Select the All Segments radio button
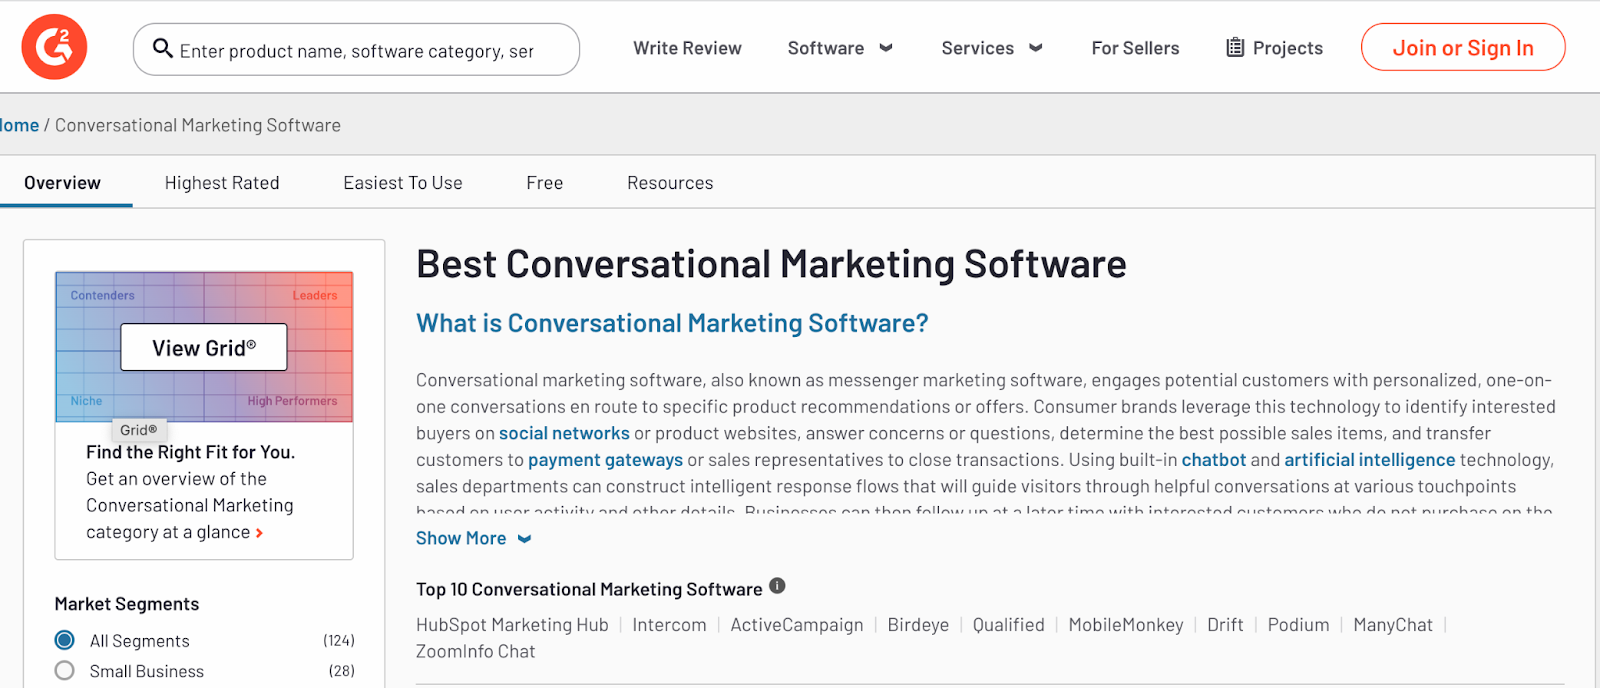The image size is (1600, 688). (65, 640)
